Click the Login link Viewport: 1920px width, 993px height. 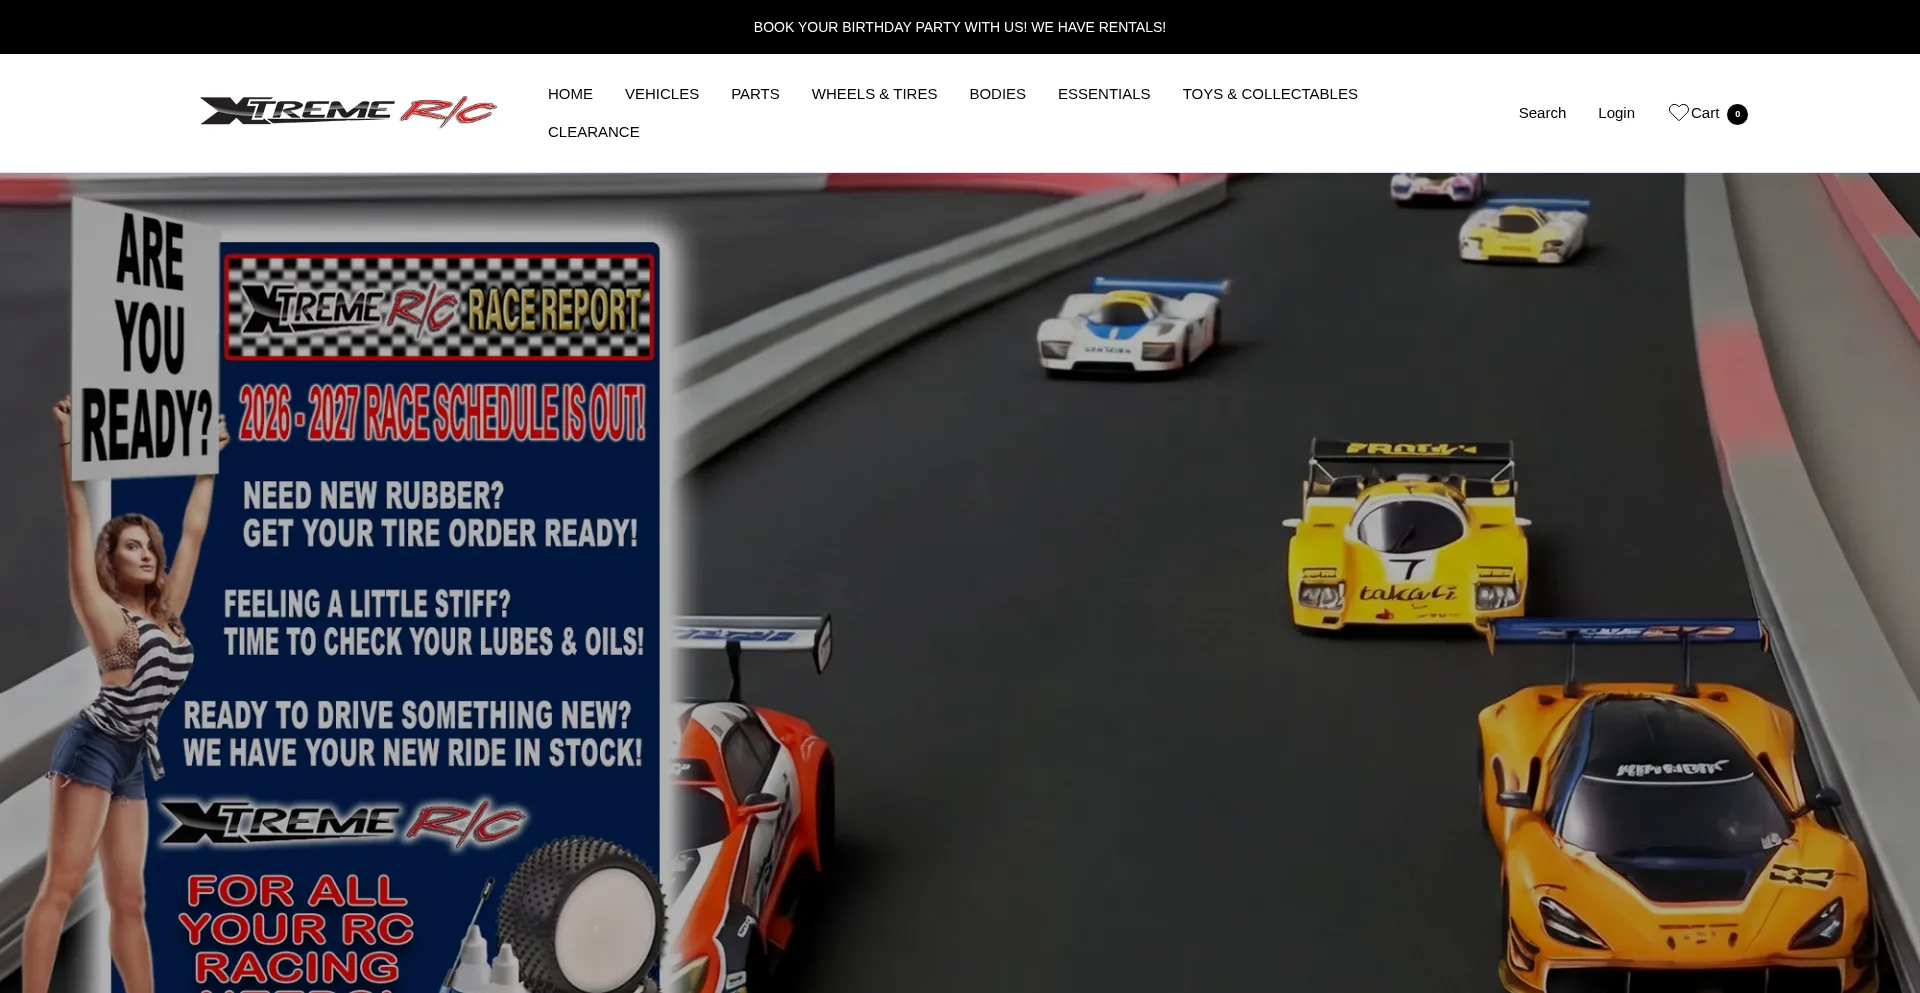pos(1616,113)
